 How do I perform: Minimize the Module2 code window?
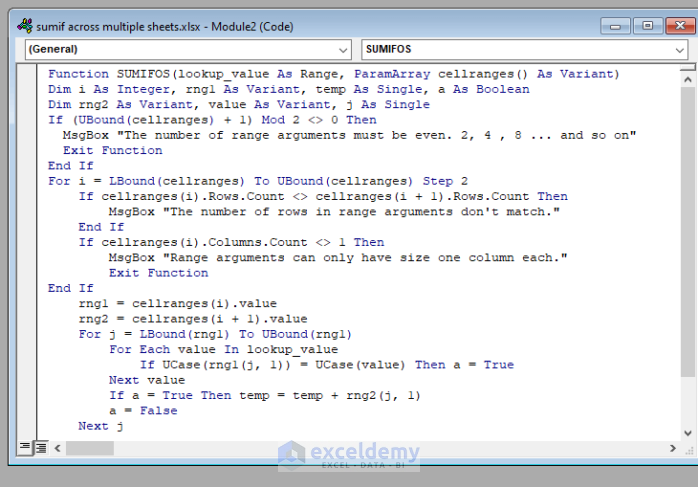[x=615, y=26]
